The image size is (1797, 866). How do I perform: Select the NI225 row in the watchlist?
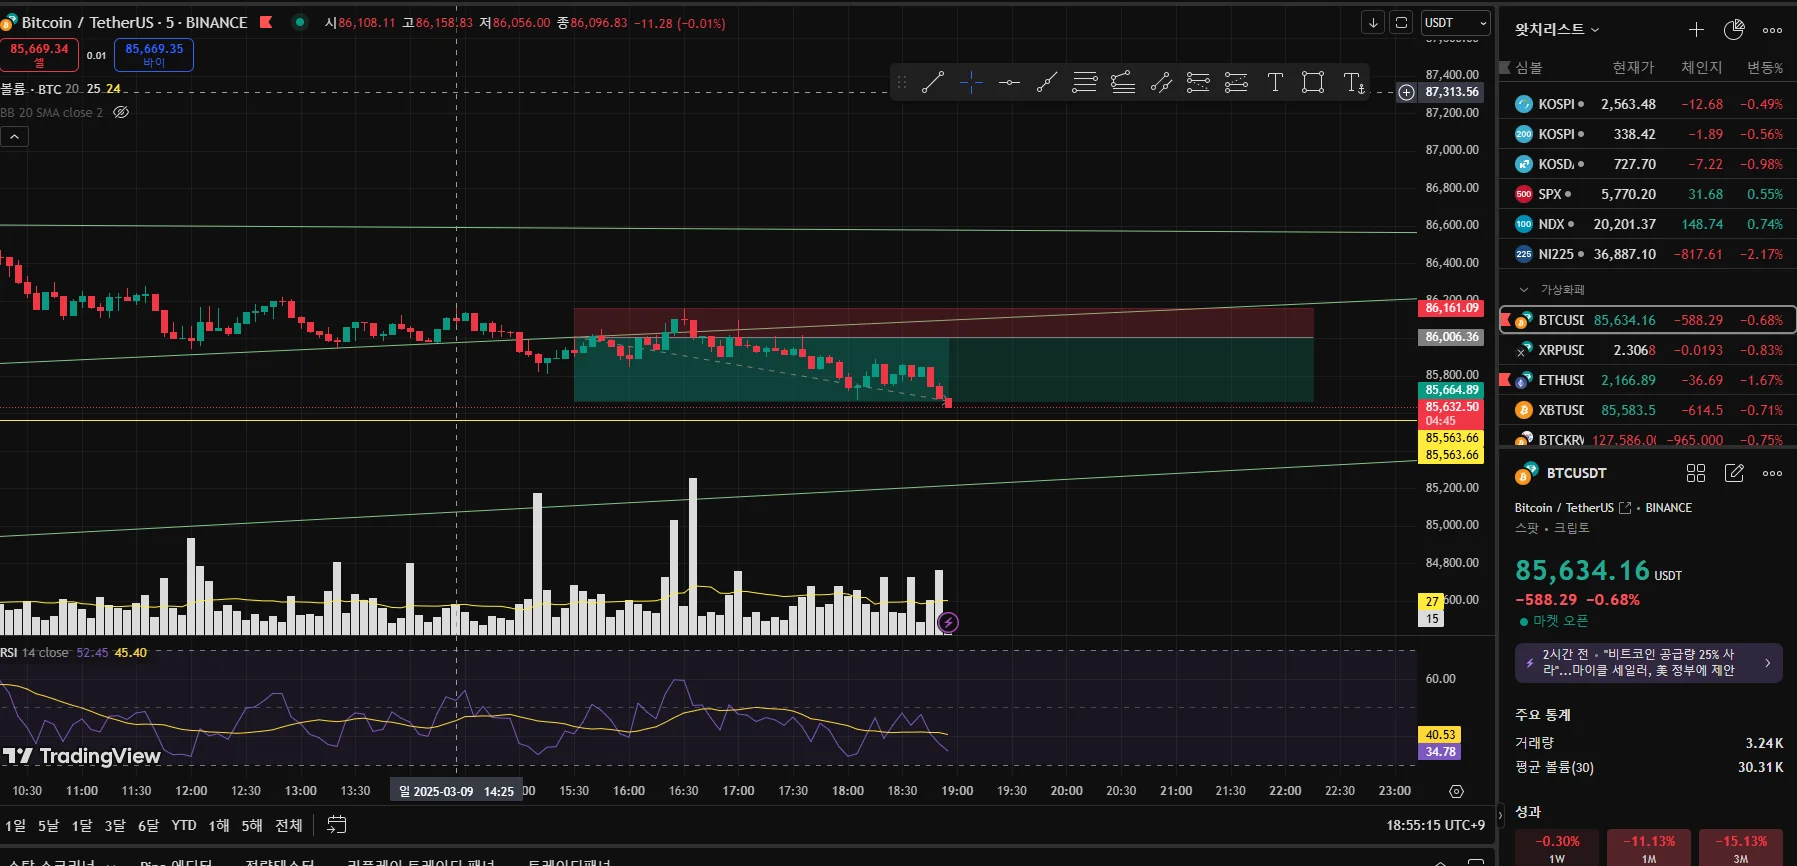[x=1648, y=254]
